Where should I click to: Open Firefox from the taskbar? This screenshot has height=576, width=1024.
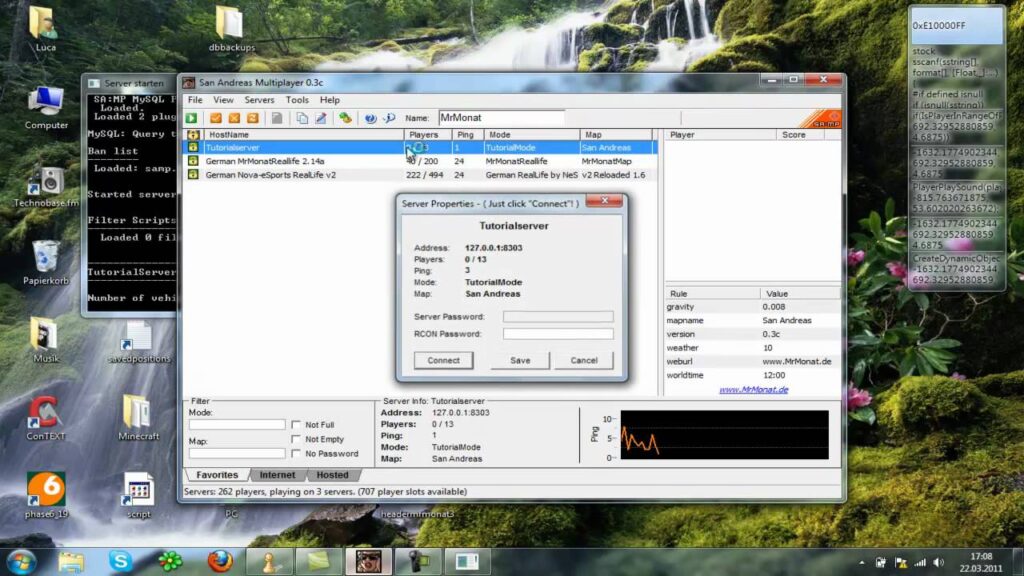pos(220,561)
